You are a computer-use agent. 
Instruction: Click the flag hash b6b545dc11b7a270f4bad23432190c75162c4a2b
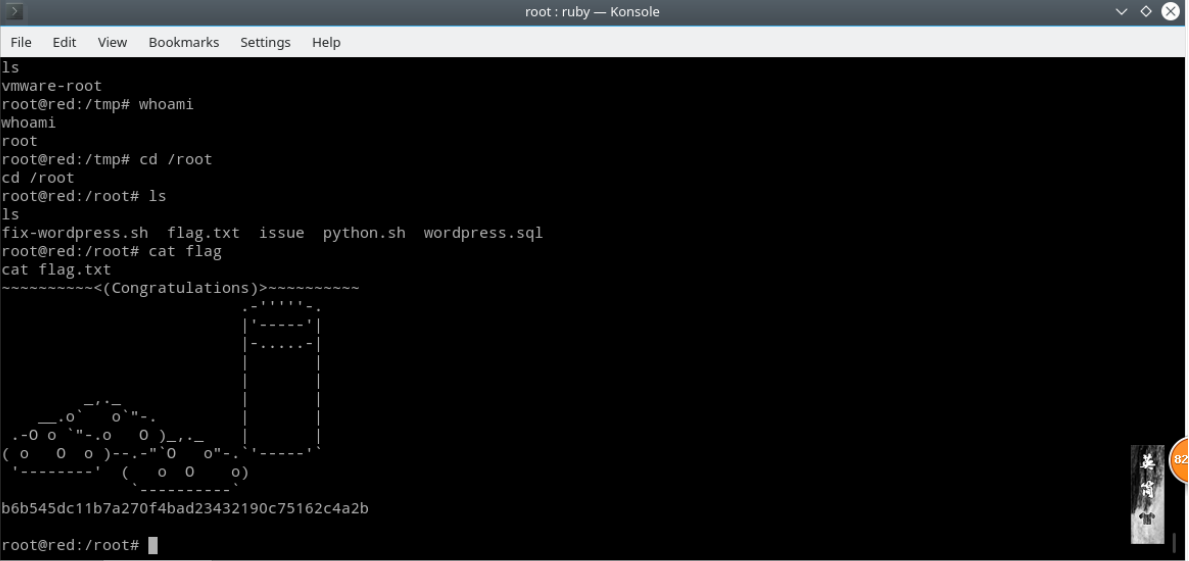coord(185,508)
